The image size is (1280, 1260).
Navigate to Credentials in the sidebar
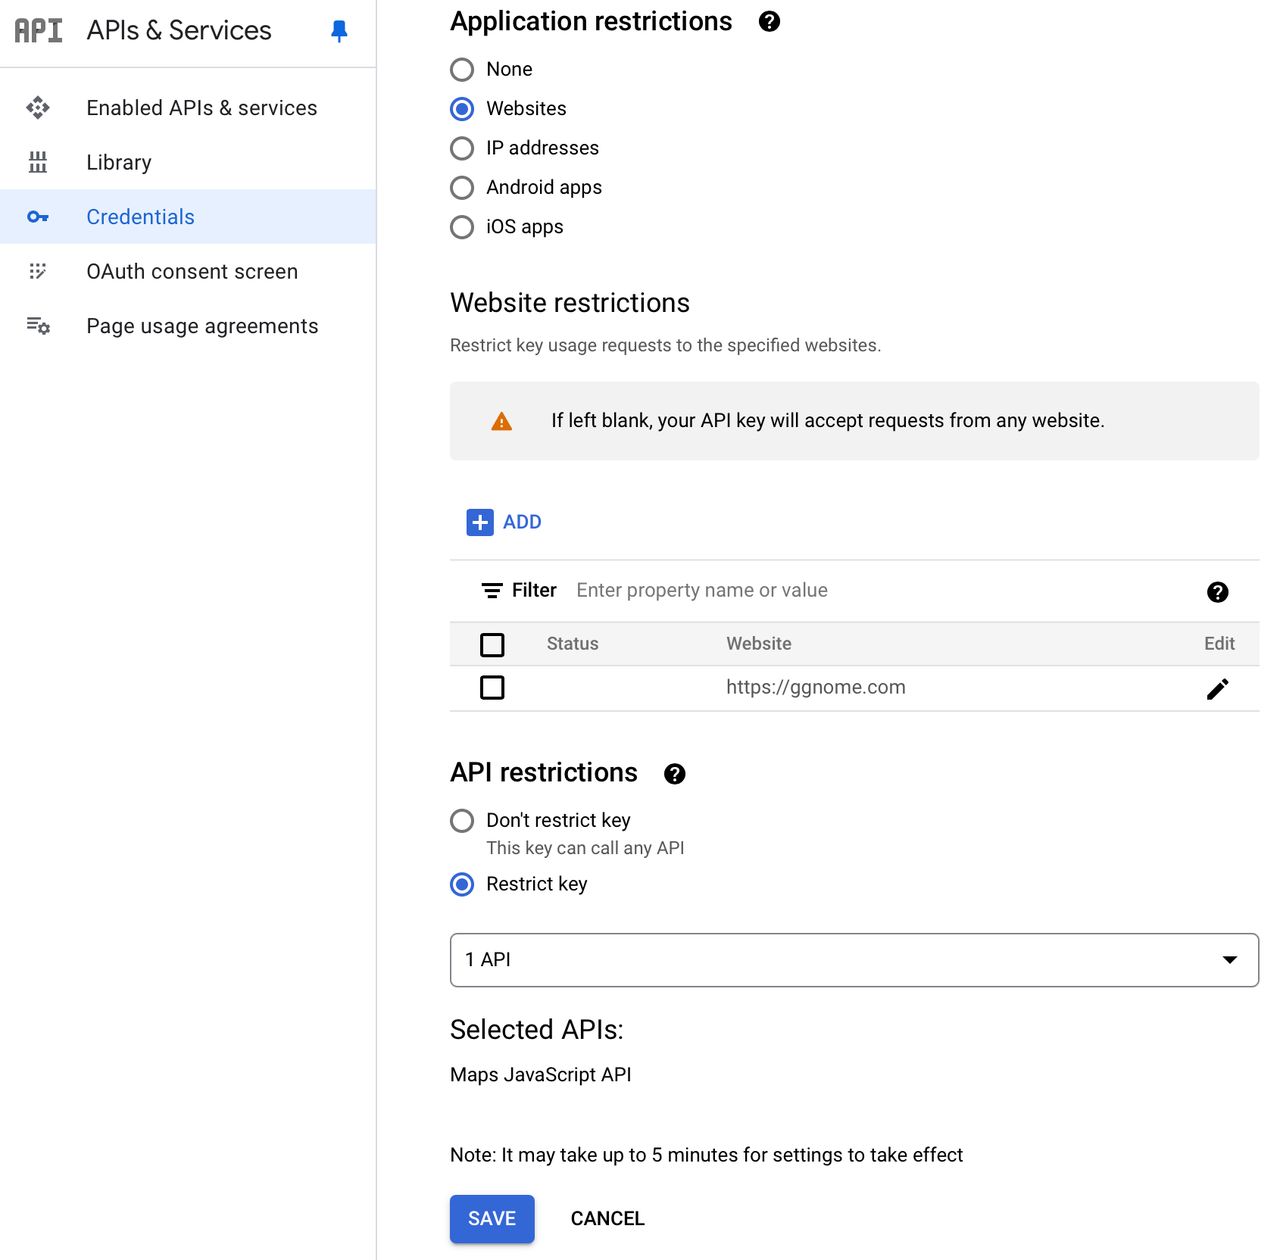[x=140, y=216]
